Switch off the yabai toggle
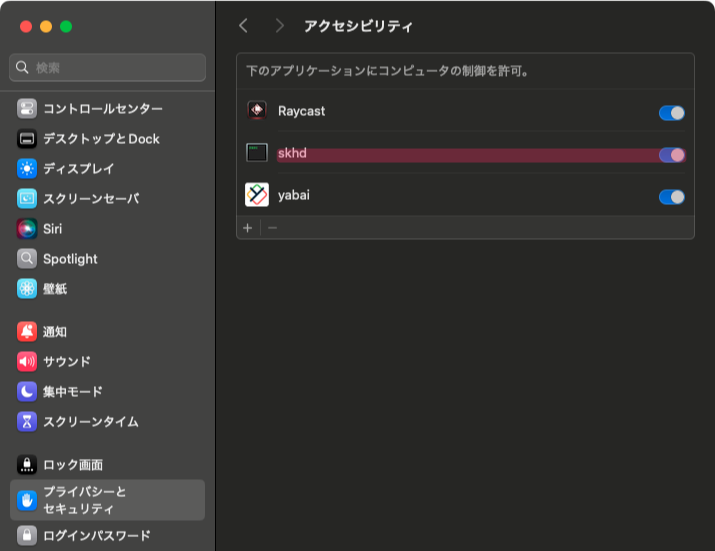 point(672,197)
